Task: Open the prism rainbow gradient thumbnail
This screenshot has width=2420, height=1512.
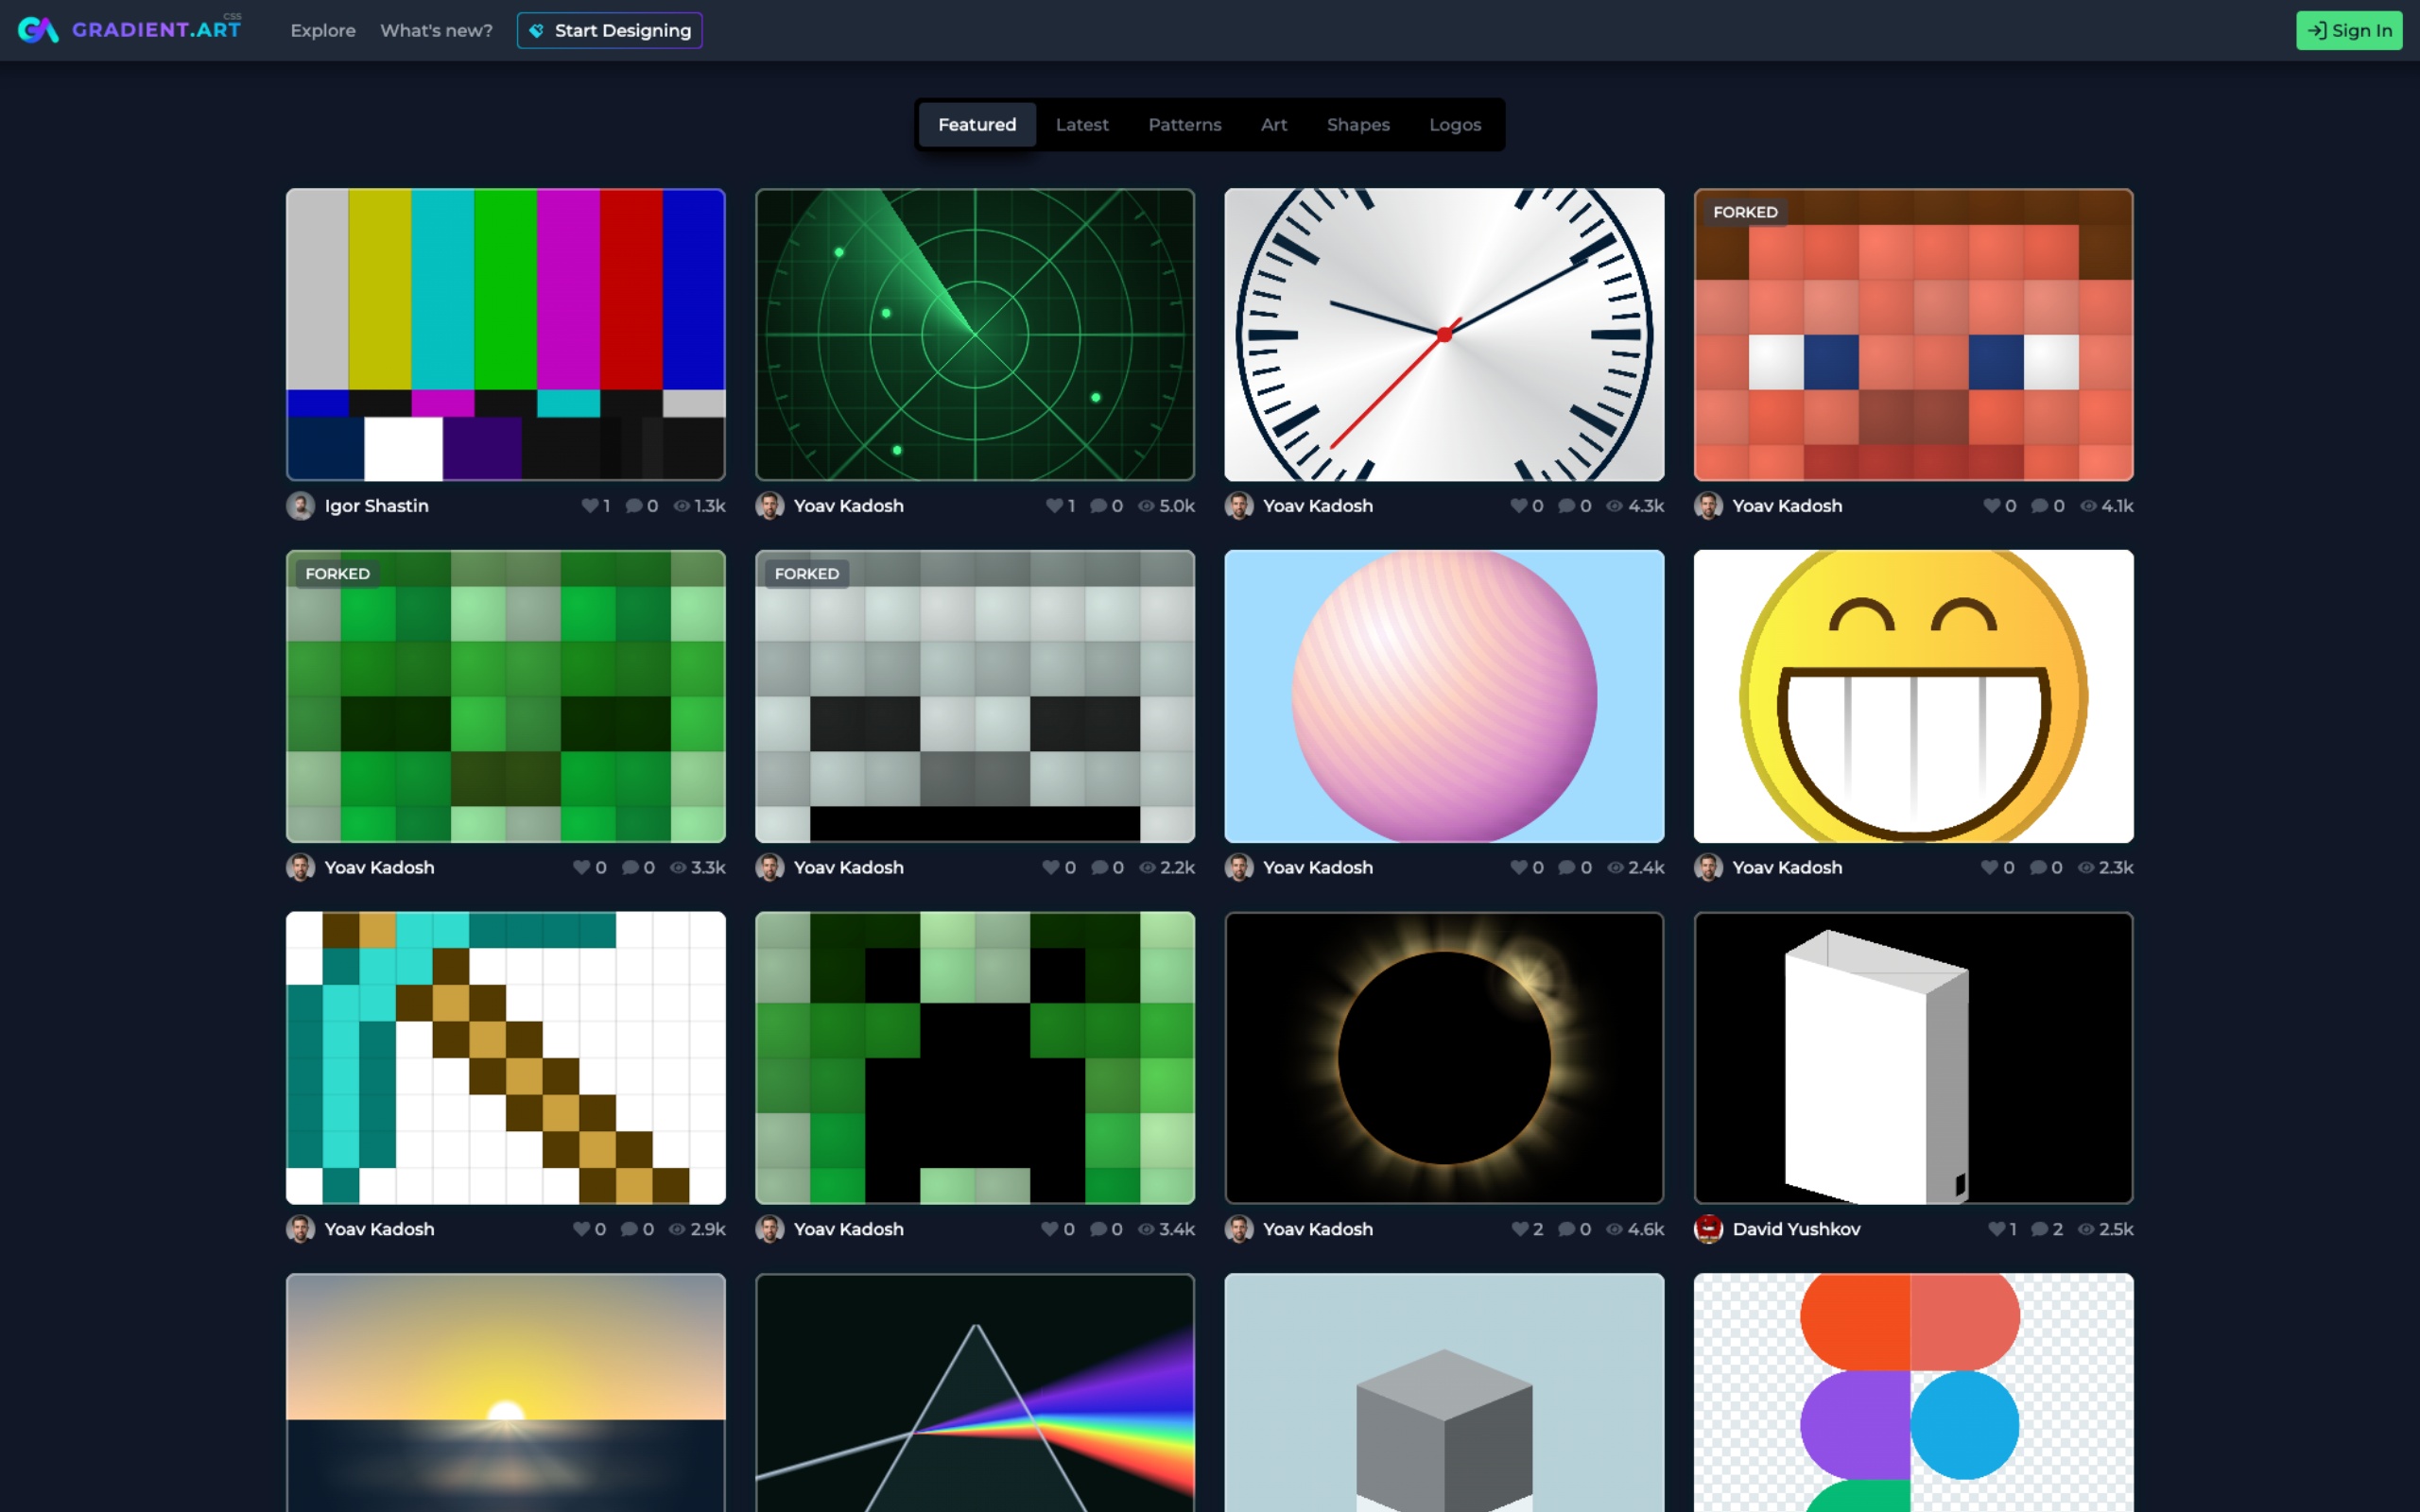Action: 974,1392
